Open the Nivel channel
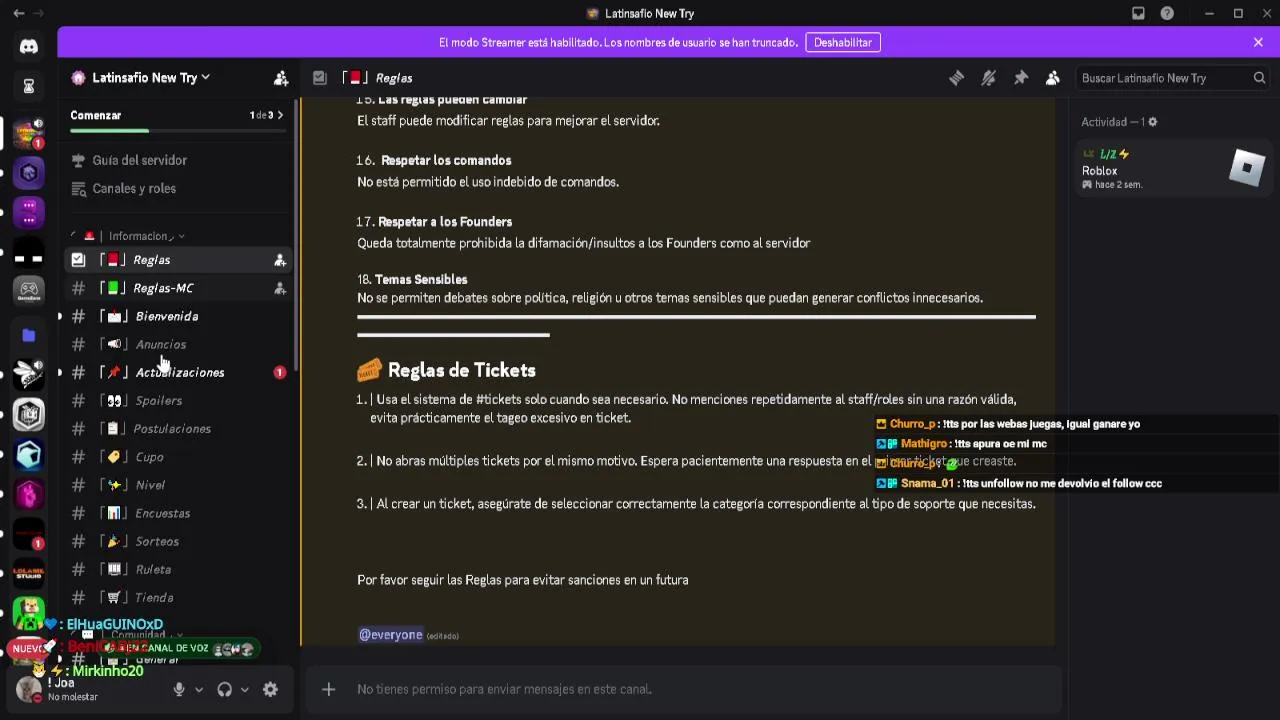Screen dimensions: 1280x720 [178, 485]
